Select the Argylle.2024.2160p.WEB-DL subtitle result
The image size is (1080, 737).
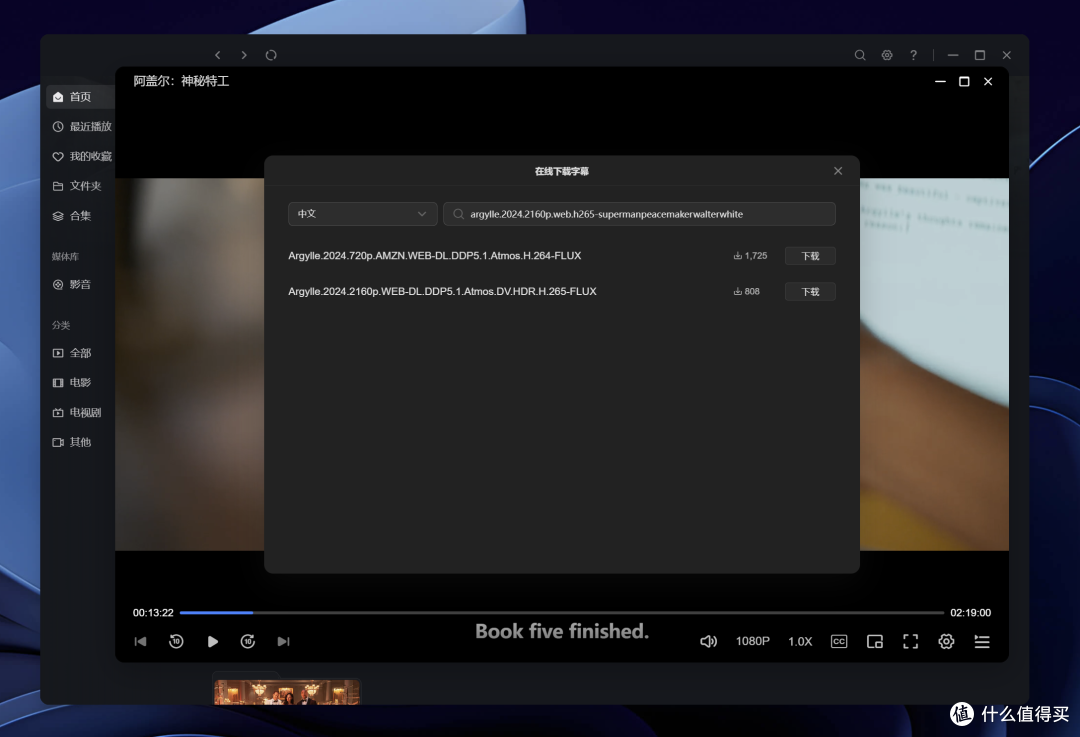click(x=442, y=291)
